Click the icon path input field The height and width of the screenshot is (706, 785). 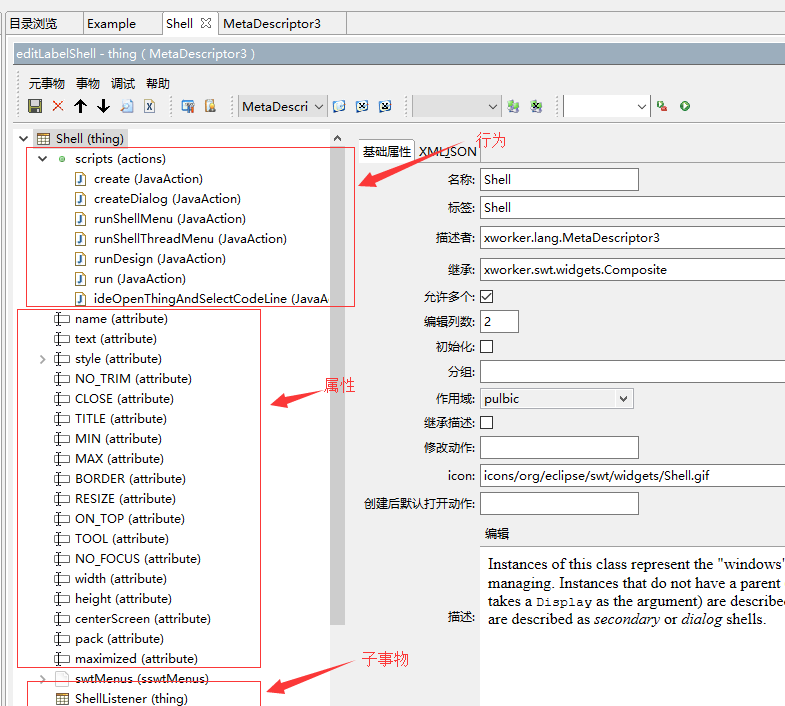pos(632,475)
